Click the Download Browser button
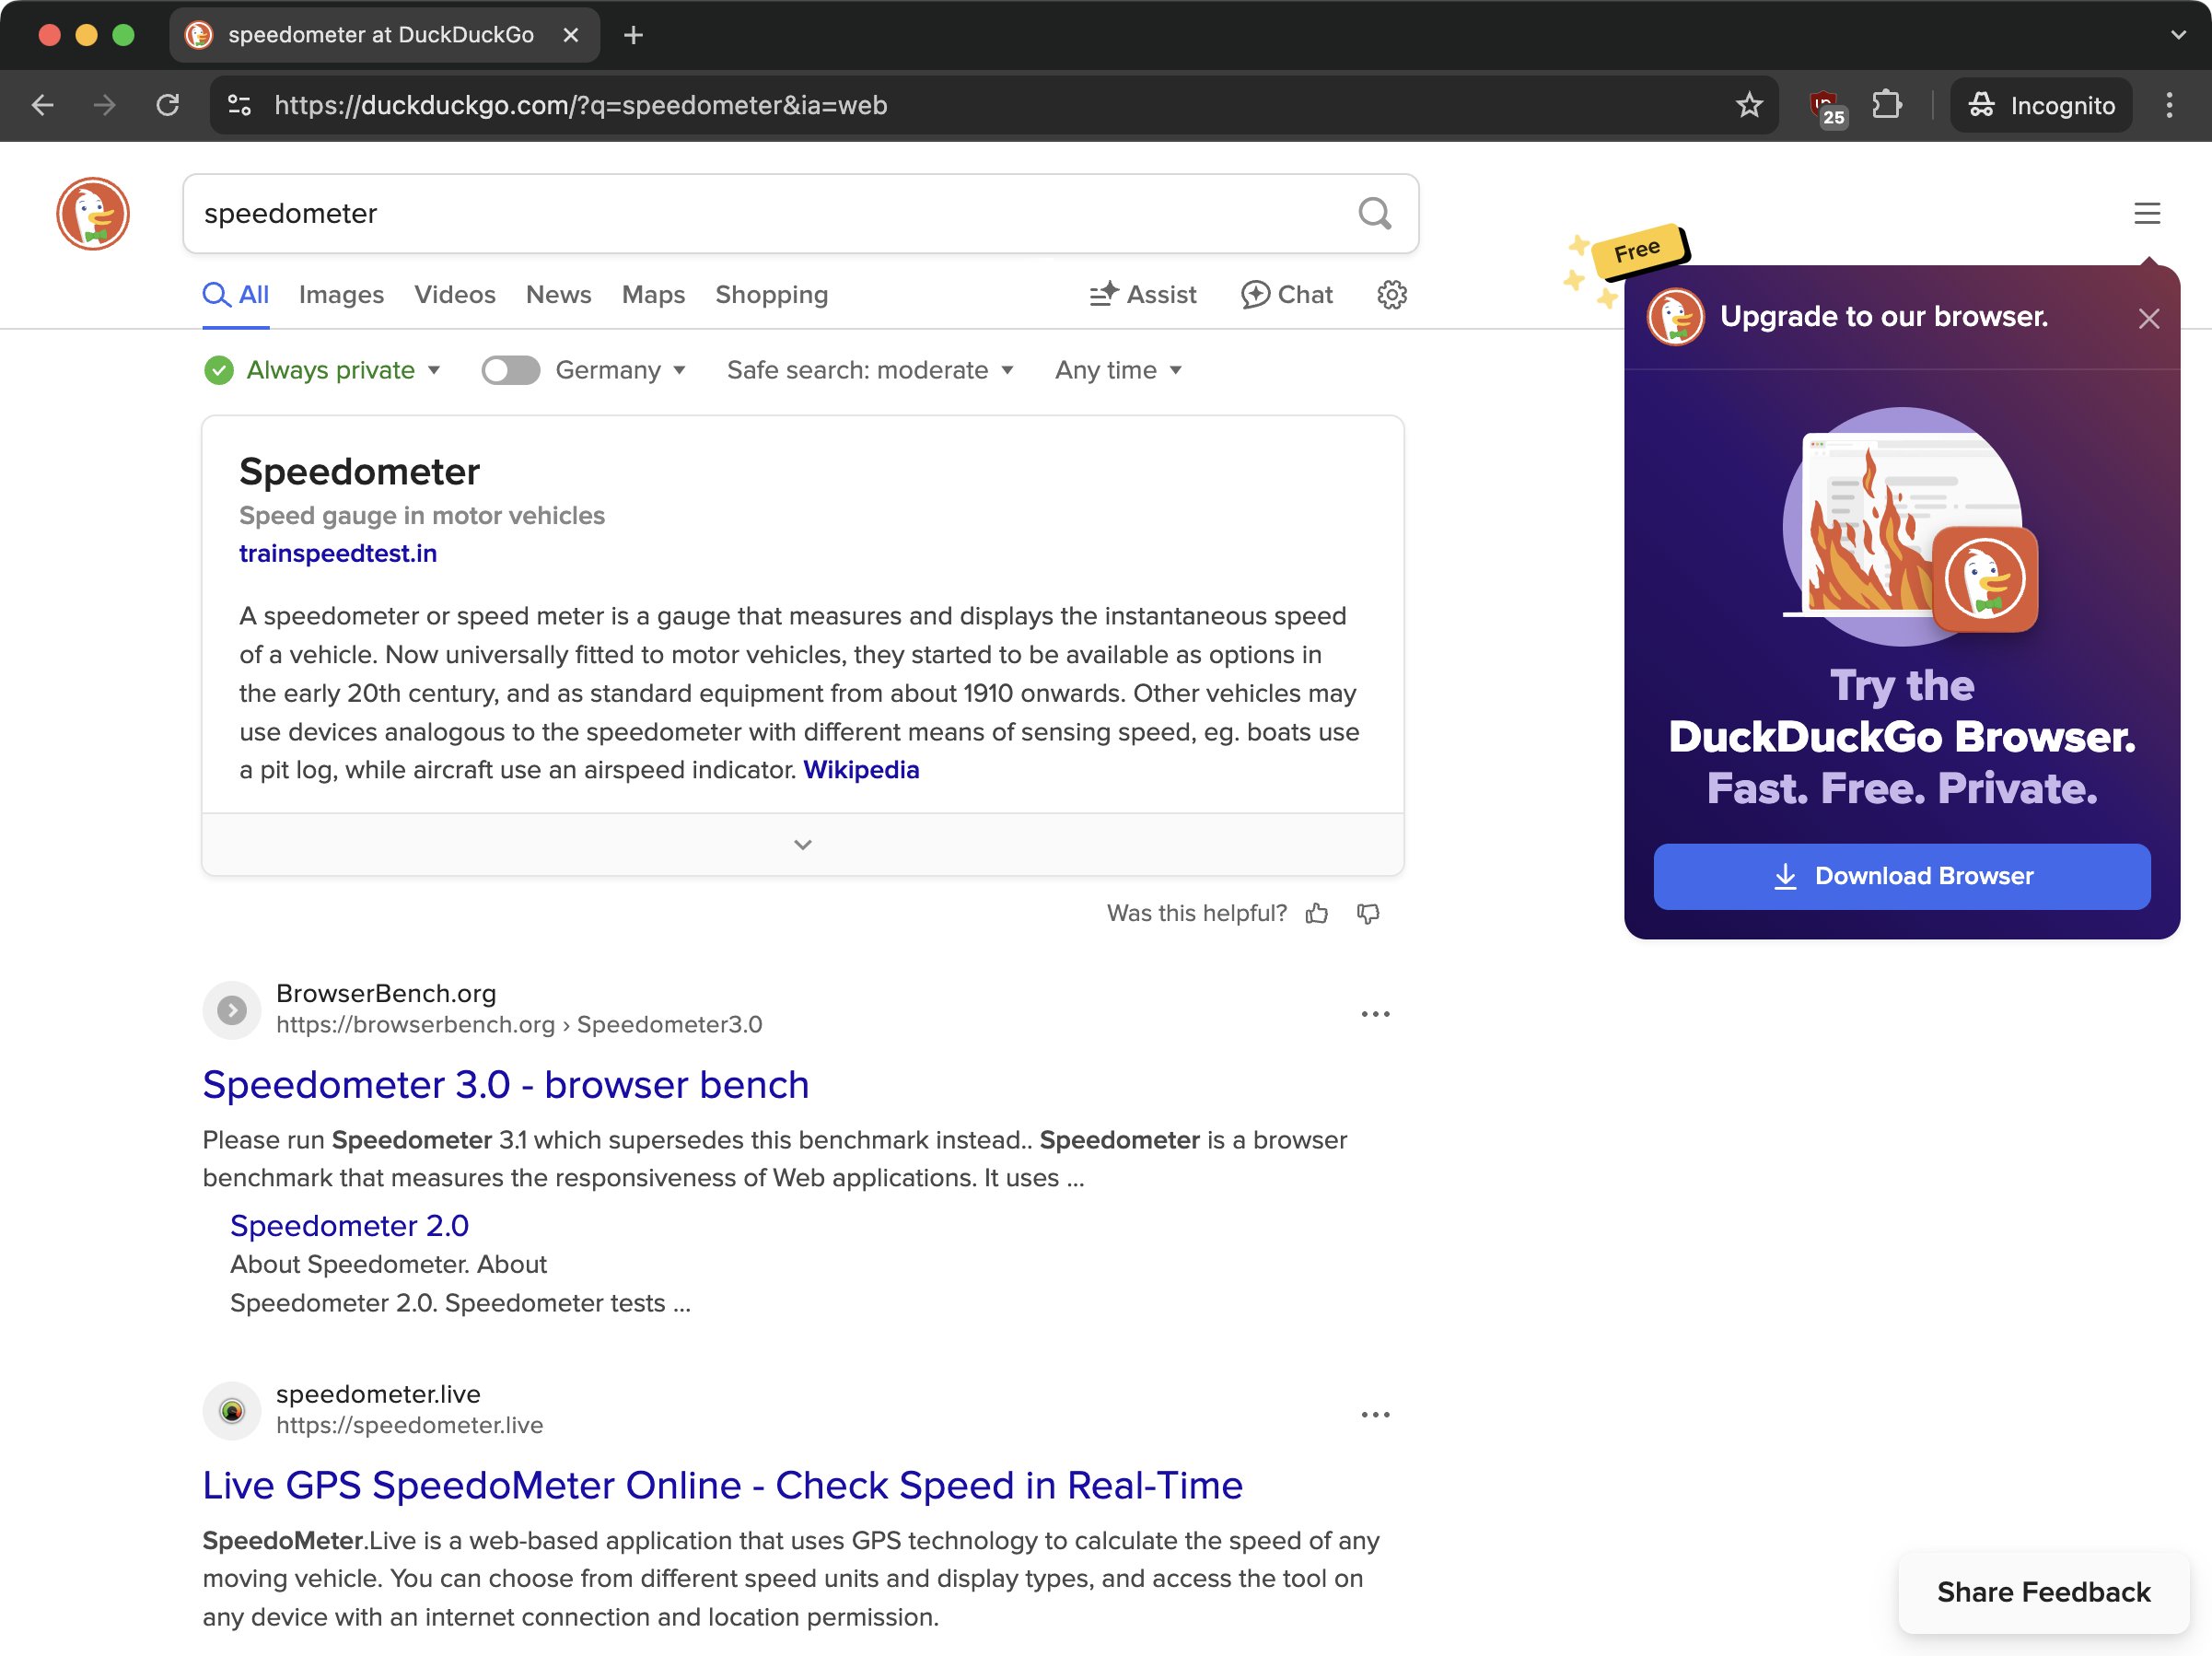The image size is (2212, 1656). pos(1901,876)
